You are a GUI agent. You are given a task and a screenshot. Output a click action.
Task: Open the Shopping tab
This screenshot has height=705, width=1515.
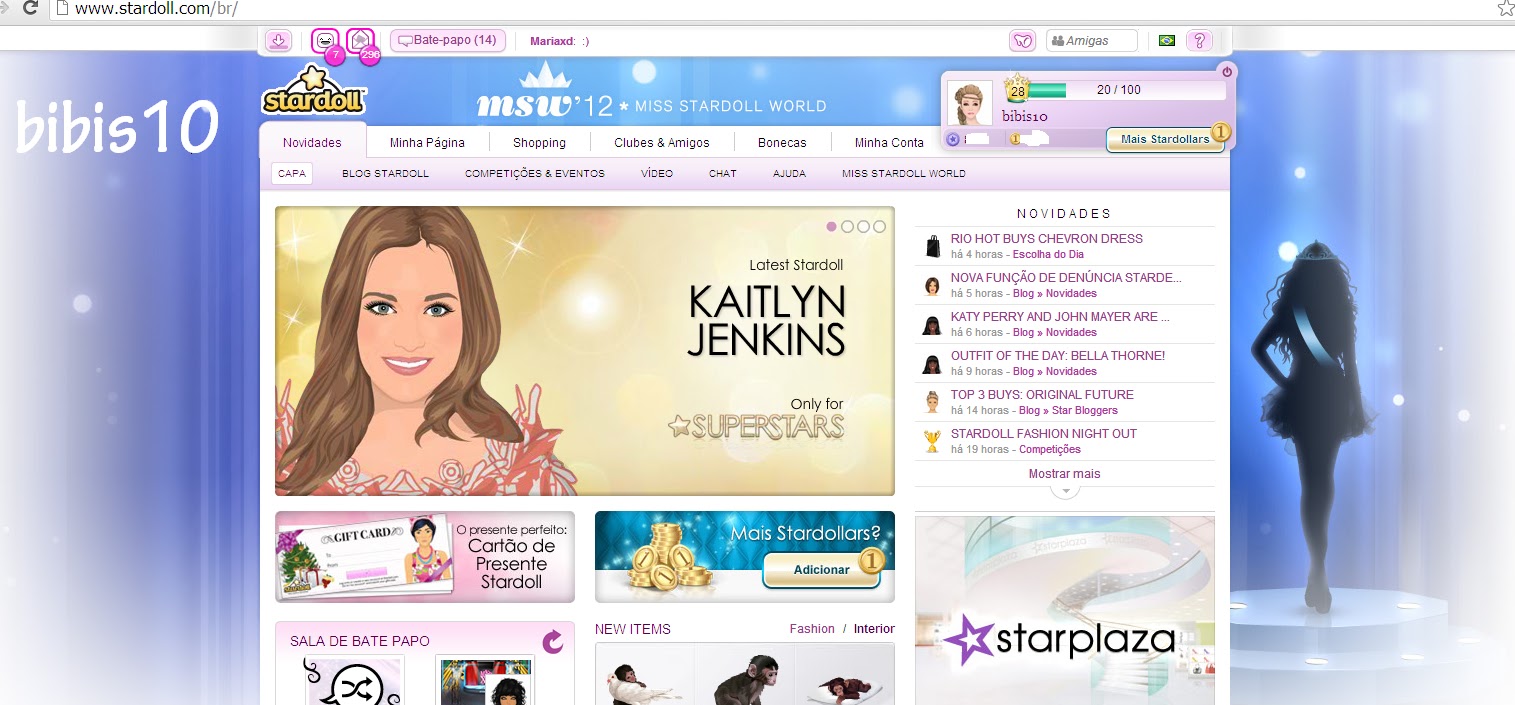(540, 143)
